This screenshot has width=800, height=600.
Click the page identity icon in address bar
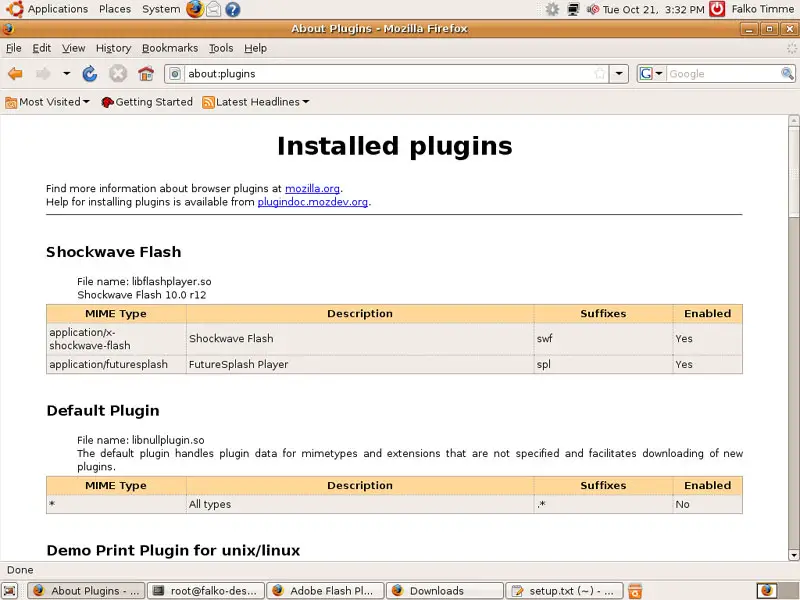click(x=174, y=74)
